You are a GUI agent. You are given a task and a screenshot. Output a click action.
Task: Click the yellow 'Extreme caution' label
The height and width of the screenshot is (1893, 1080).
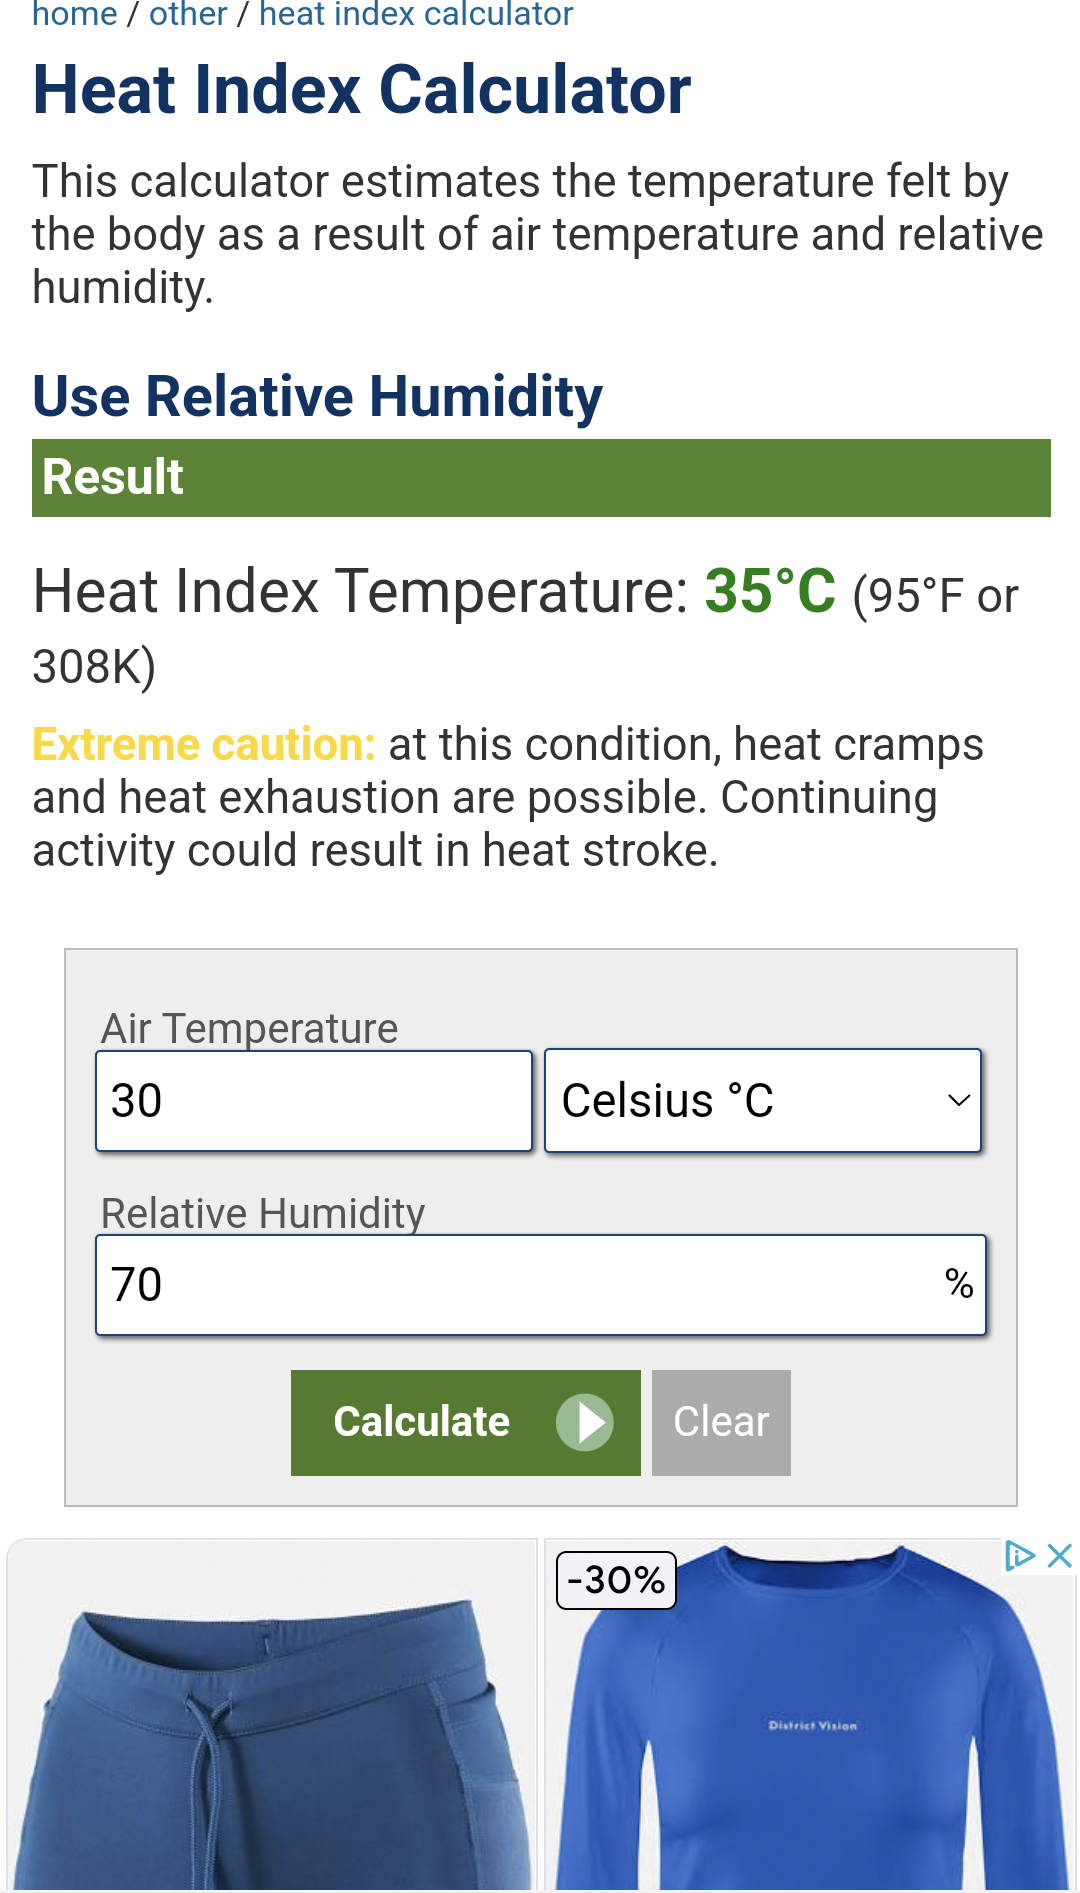(x=204, y=745)
